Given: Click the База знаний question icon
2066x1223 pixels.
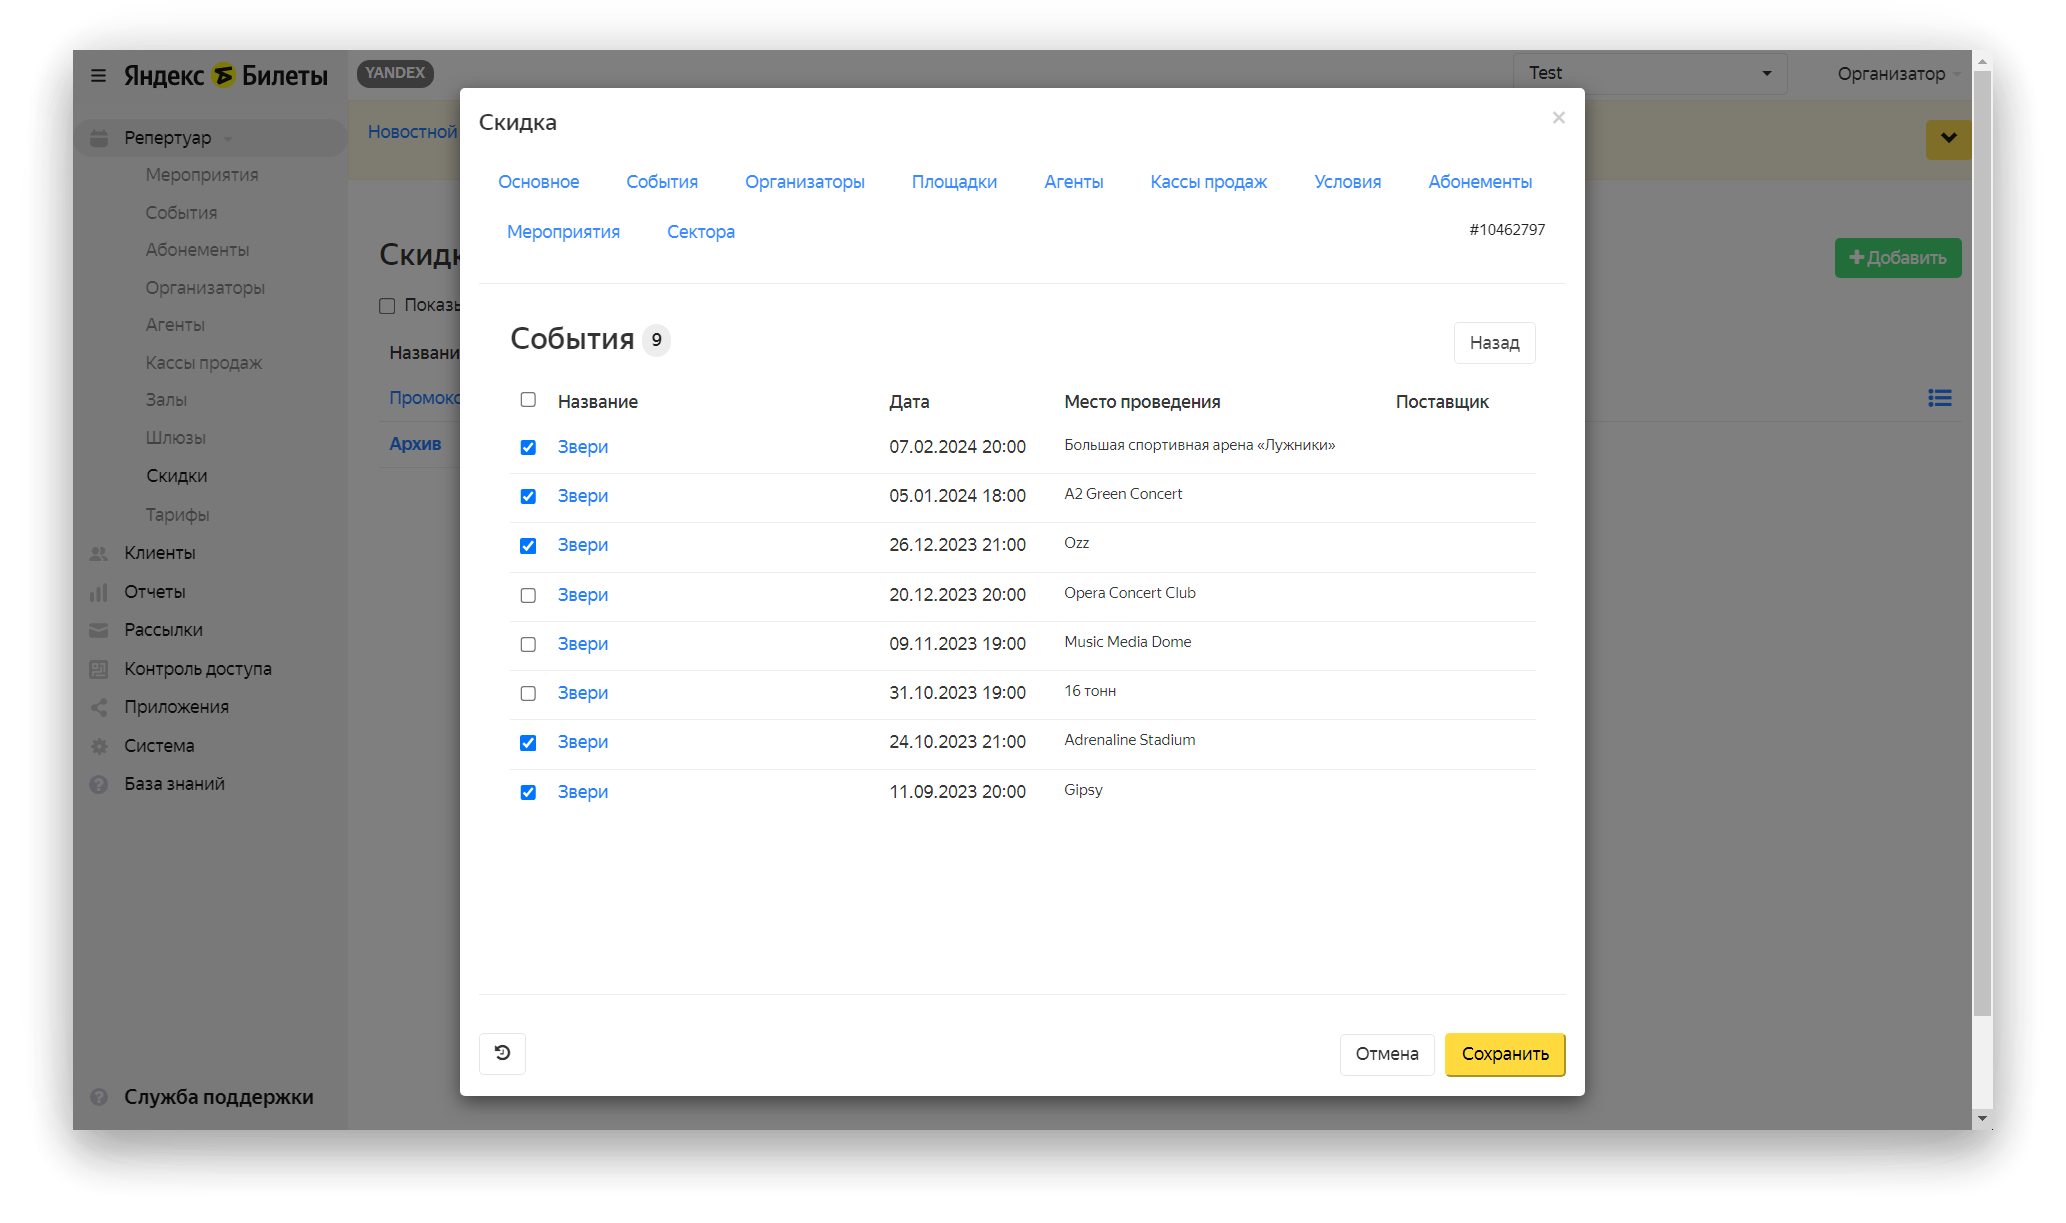Looking at the screenshot, I should (99, 784).
